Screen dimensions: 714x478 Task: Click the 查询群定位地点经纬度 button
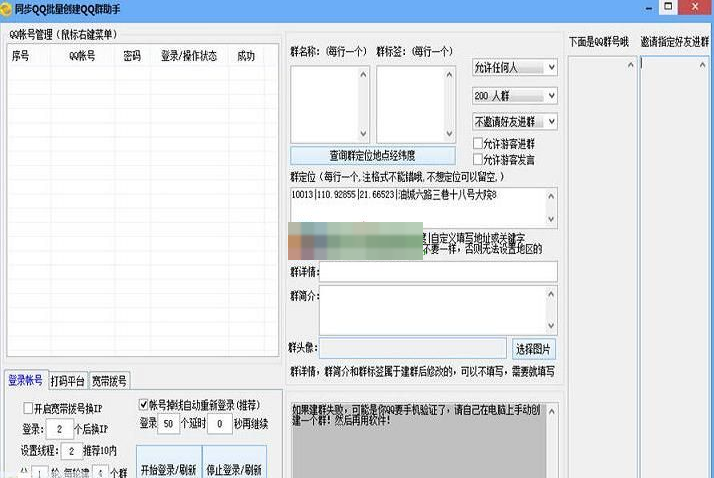tap(372, 156)
